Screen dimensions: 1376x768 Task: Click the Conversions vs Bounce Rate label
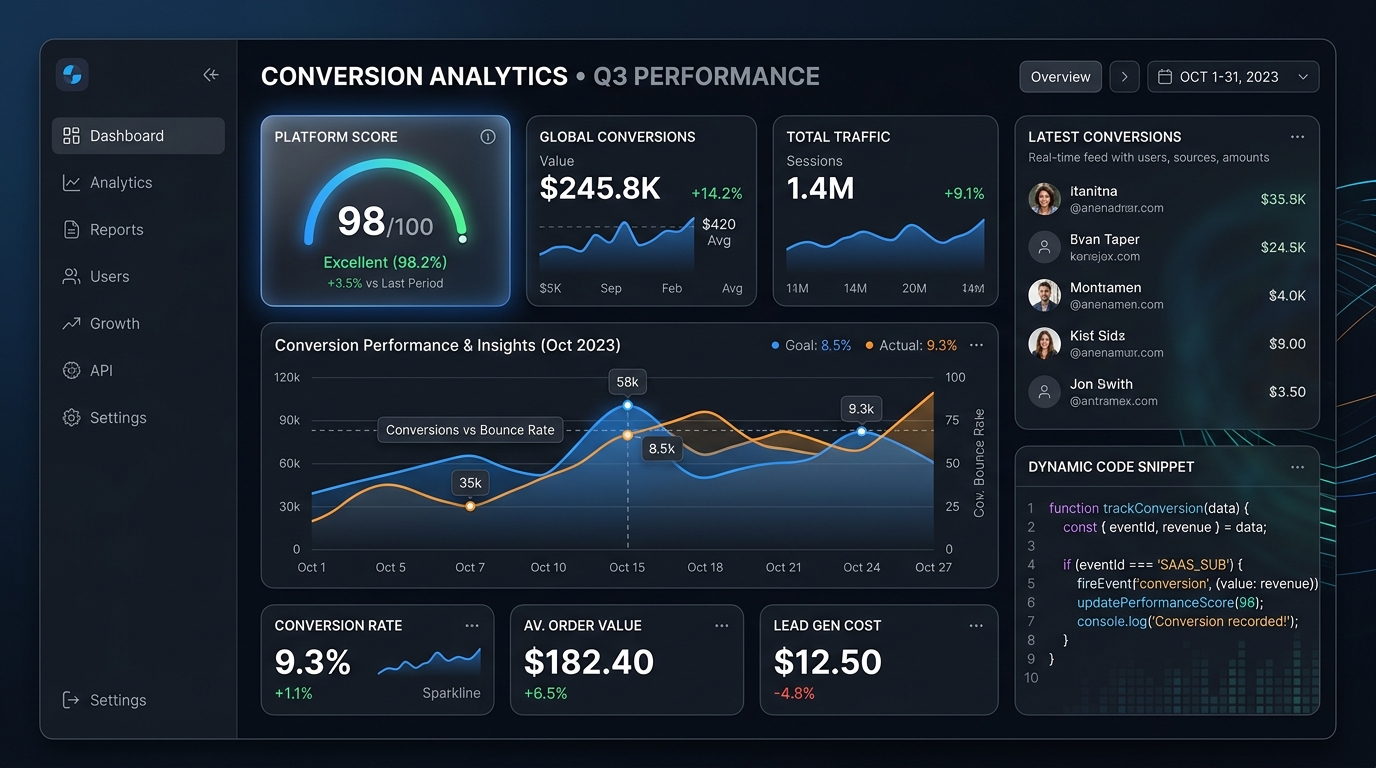point(470,430)
